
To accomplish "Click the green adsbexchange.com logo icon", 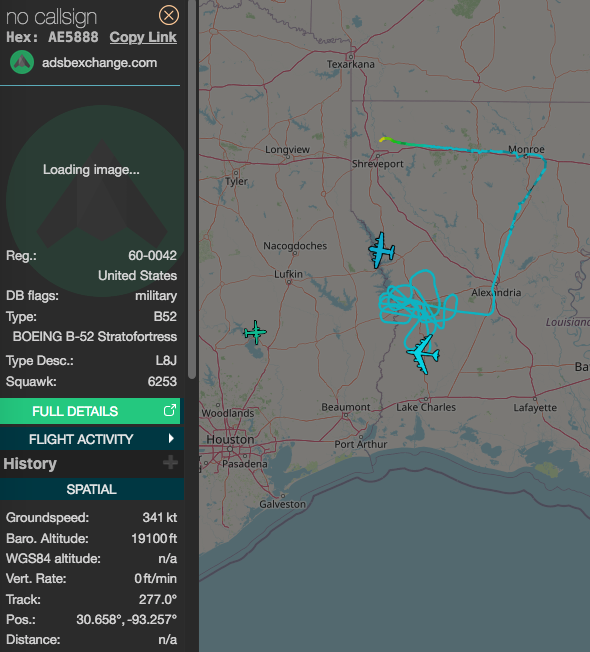I will (x=22, y=62).
